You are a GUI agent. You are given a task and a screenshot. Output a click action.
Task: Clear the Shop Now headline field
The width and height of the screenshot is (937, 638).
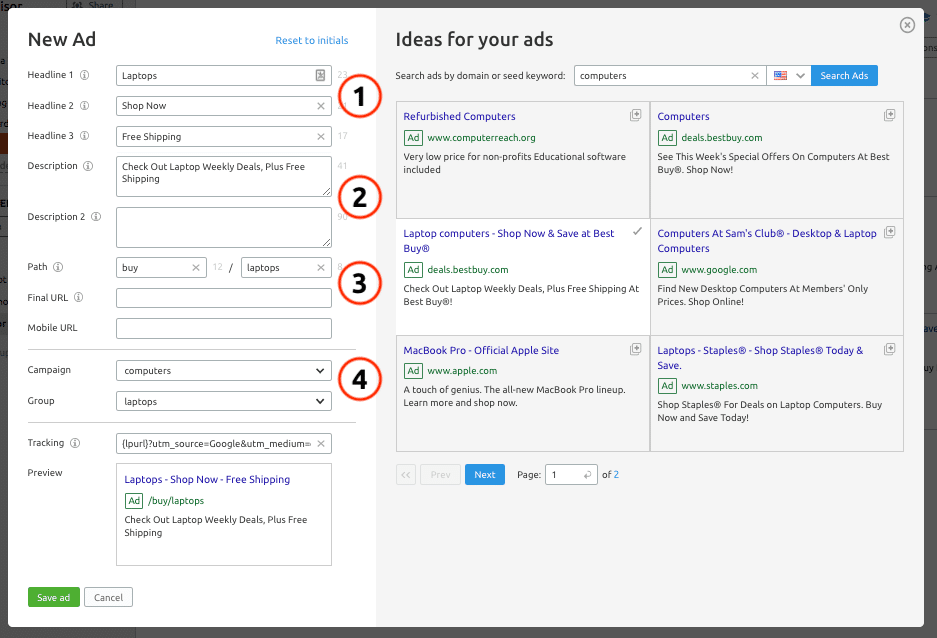321,106
